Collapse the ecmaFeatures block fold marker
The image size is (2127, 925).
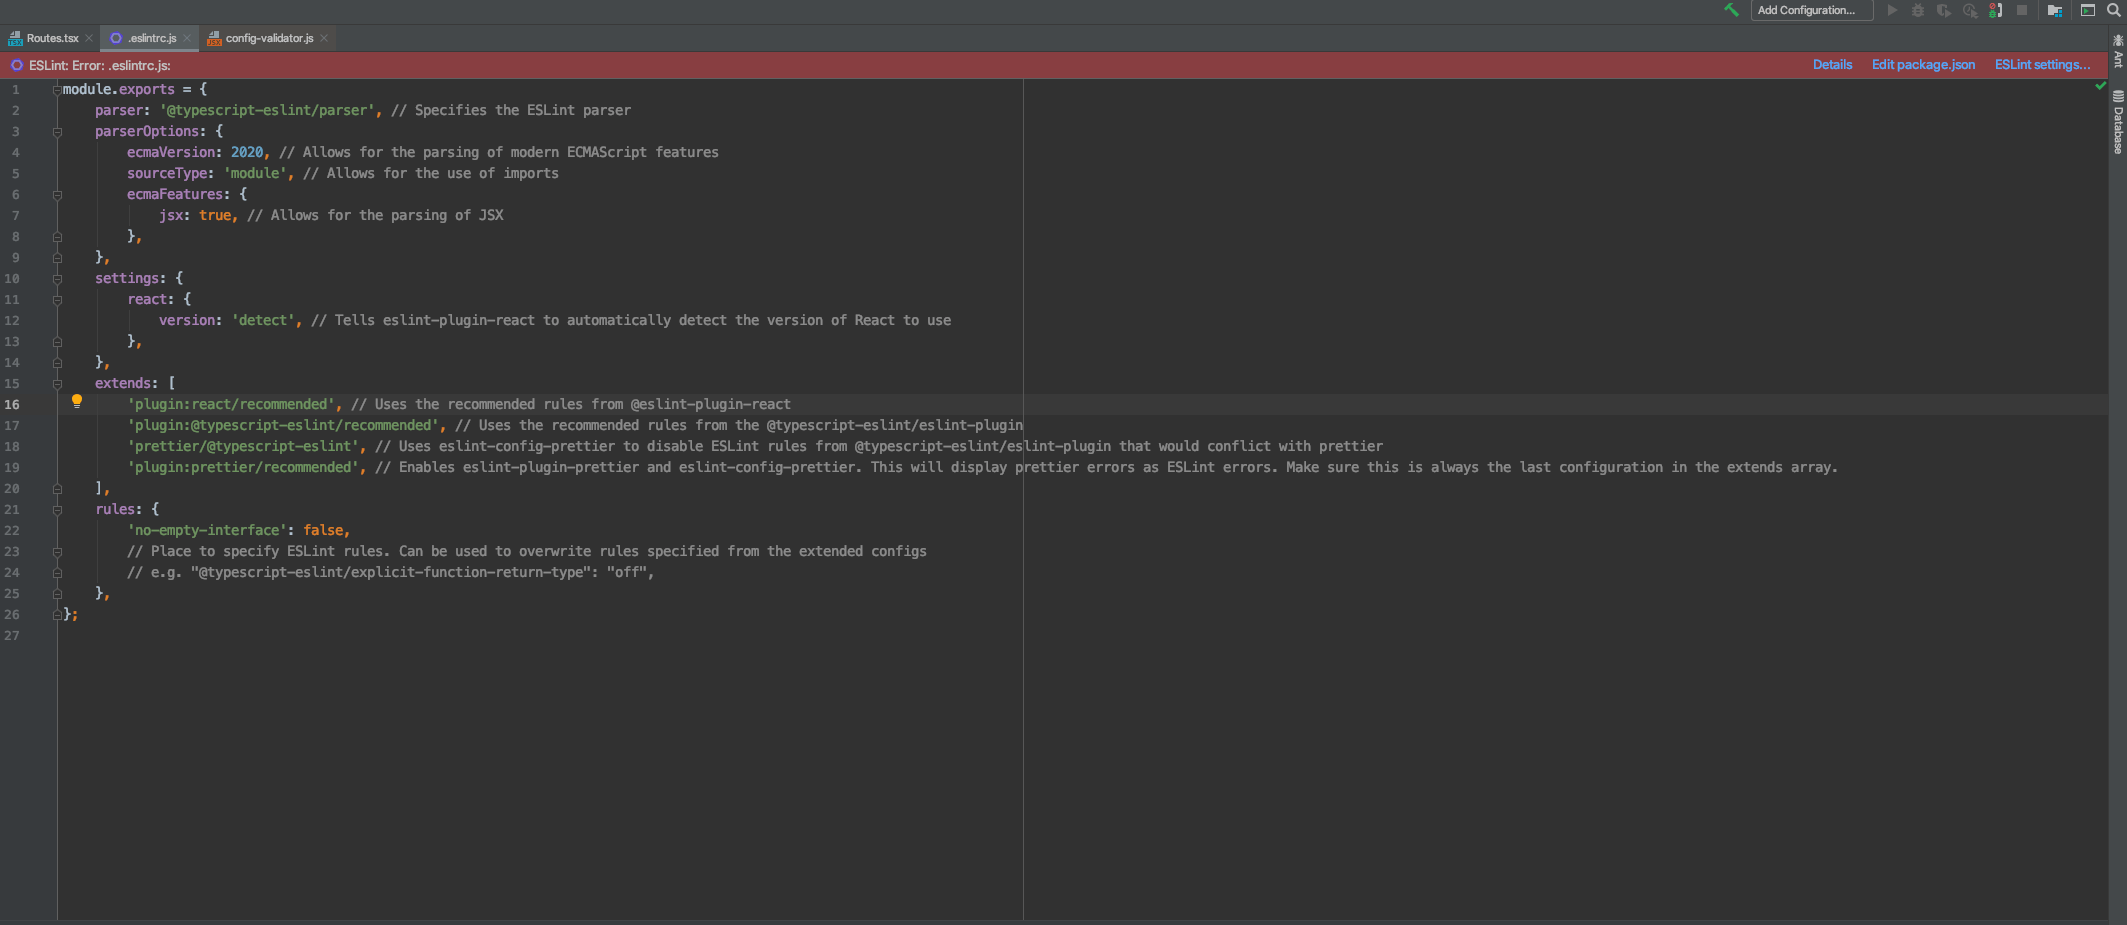click(57, 195)
